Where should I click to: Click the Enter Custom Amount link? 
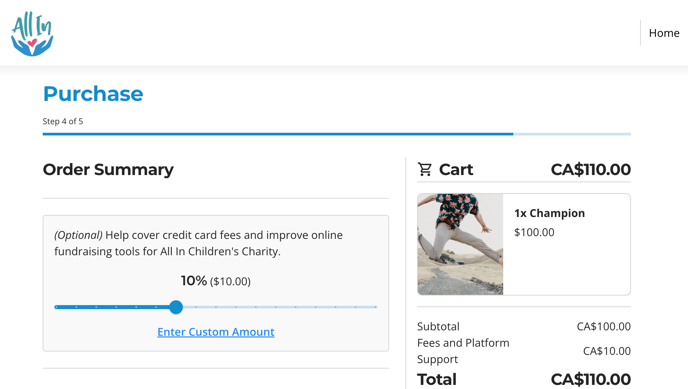216,332
